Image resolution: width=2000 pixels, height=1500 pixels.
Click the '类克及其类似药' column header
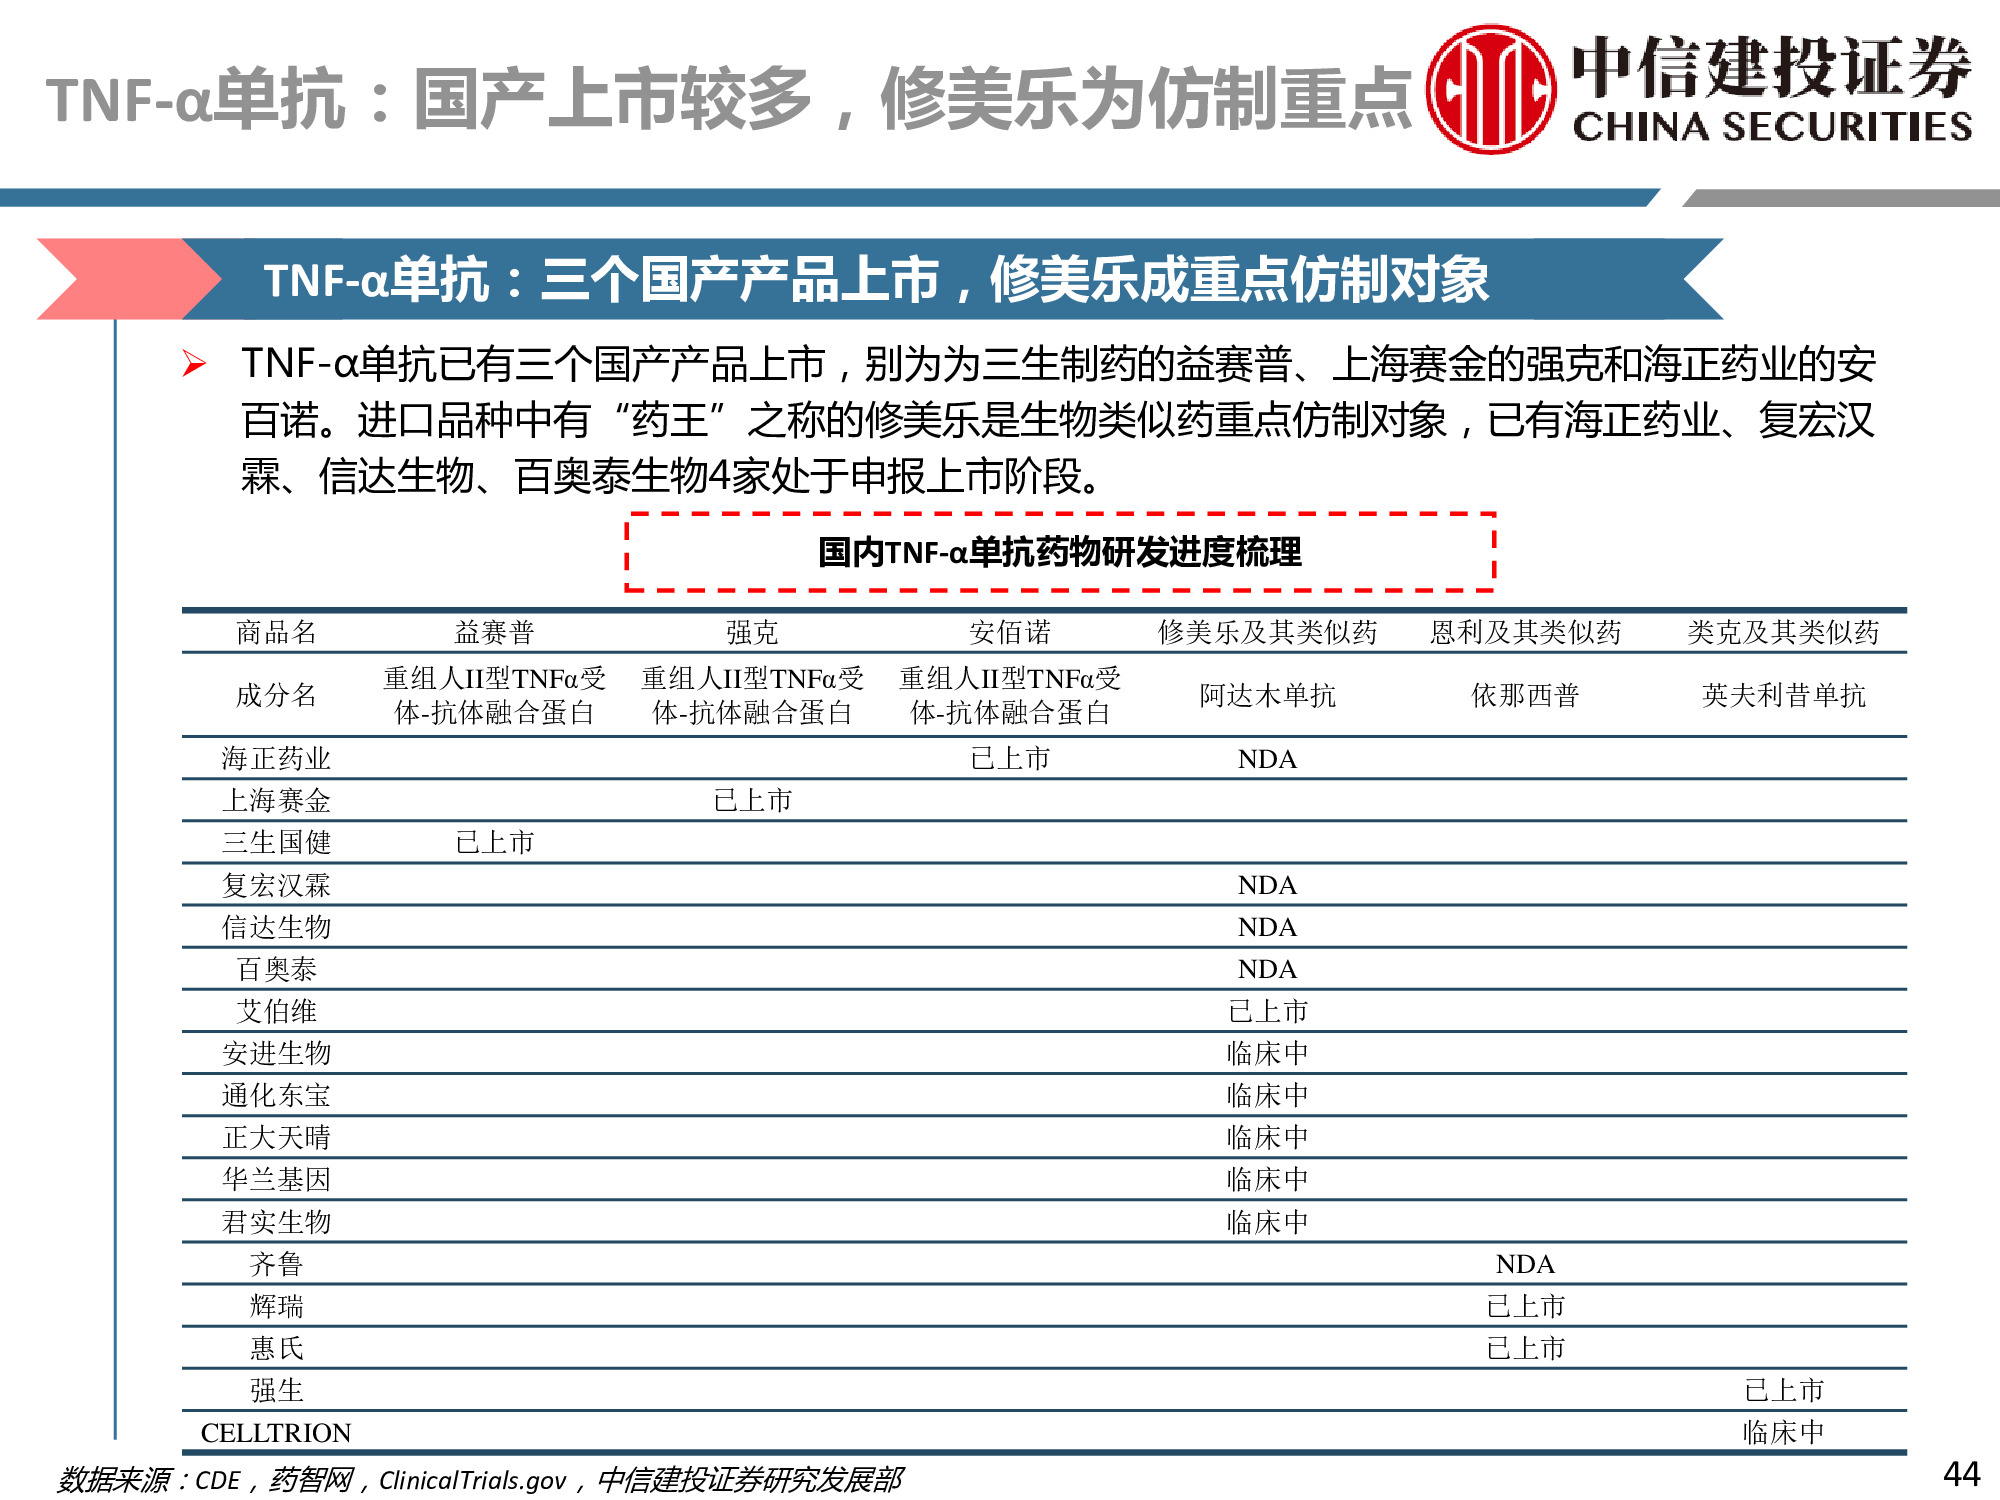coord(1783,632)
